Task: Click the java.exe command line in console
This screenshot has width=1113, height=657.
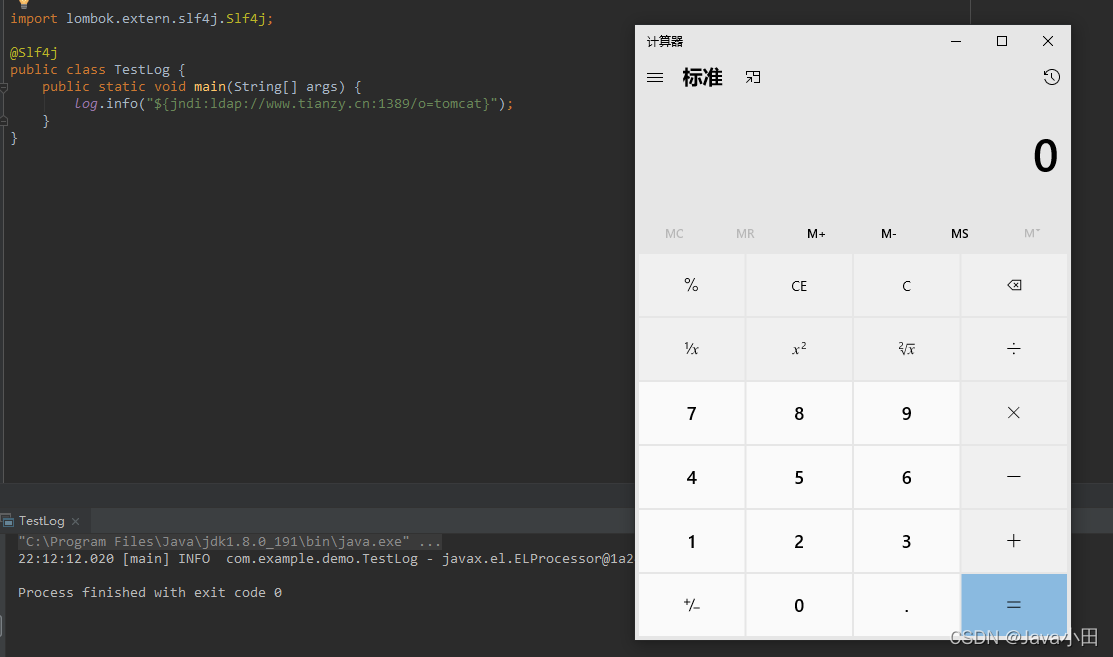Action: 229,541
